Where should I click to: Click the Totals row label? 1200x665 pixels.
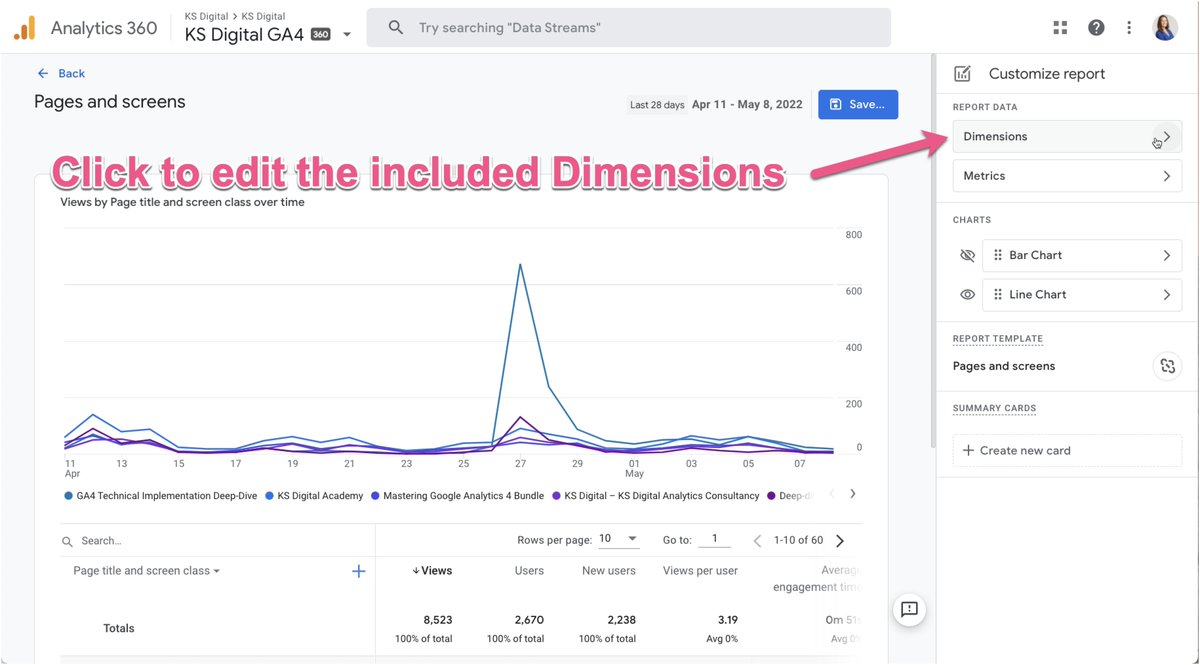coord(119,629)
